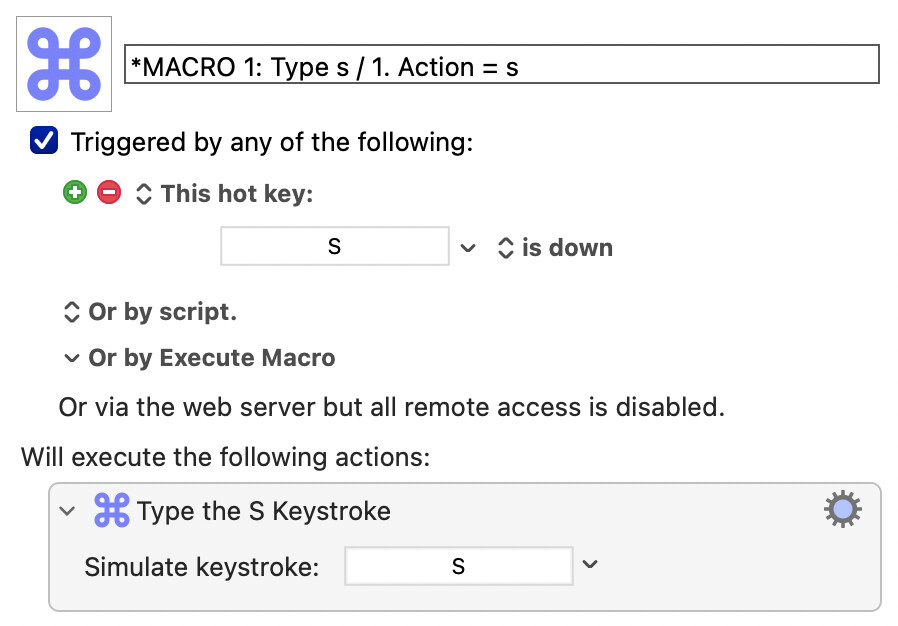The image size is (898, 626).
Task: Click the Simulate keystroke S field
Action: (x=458, y=566)
